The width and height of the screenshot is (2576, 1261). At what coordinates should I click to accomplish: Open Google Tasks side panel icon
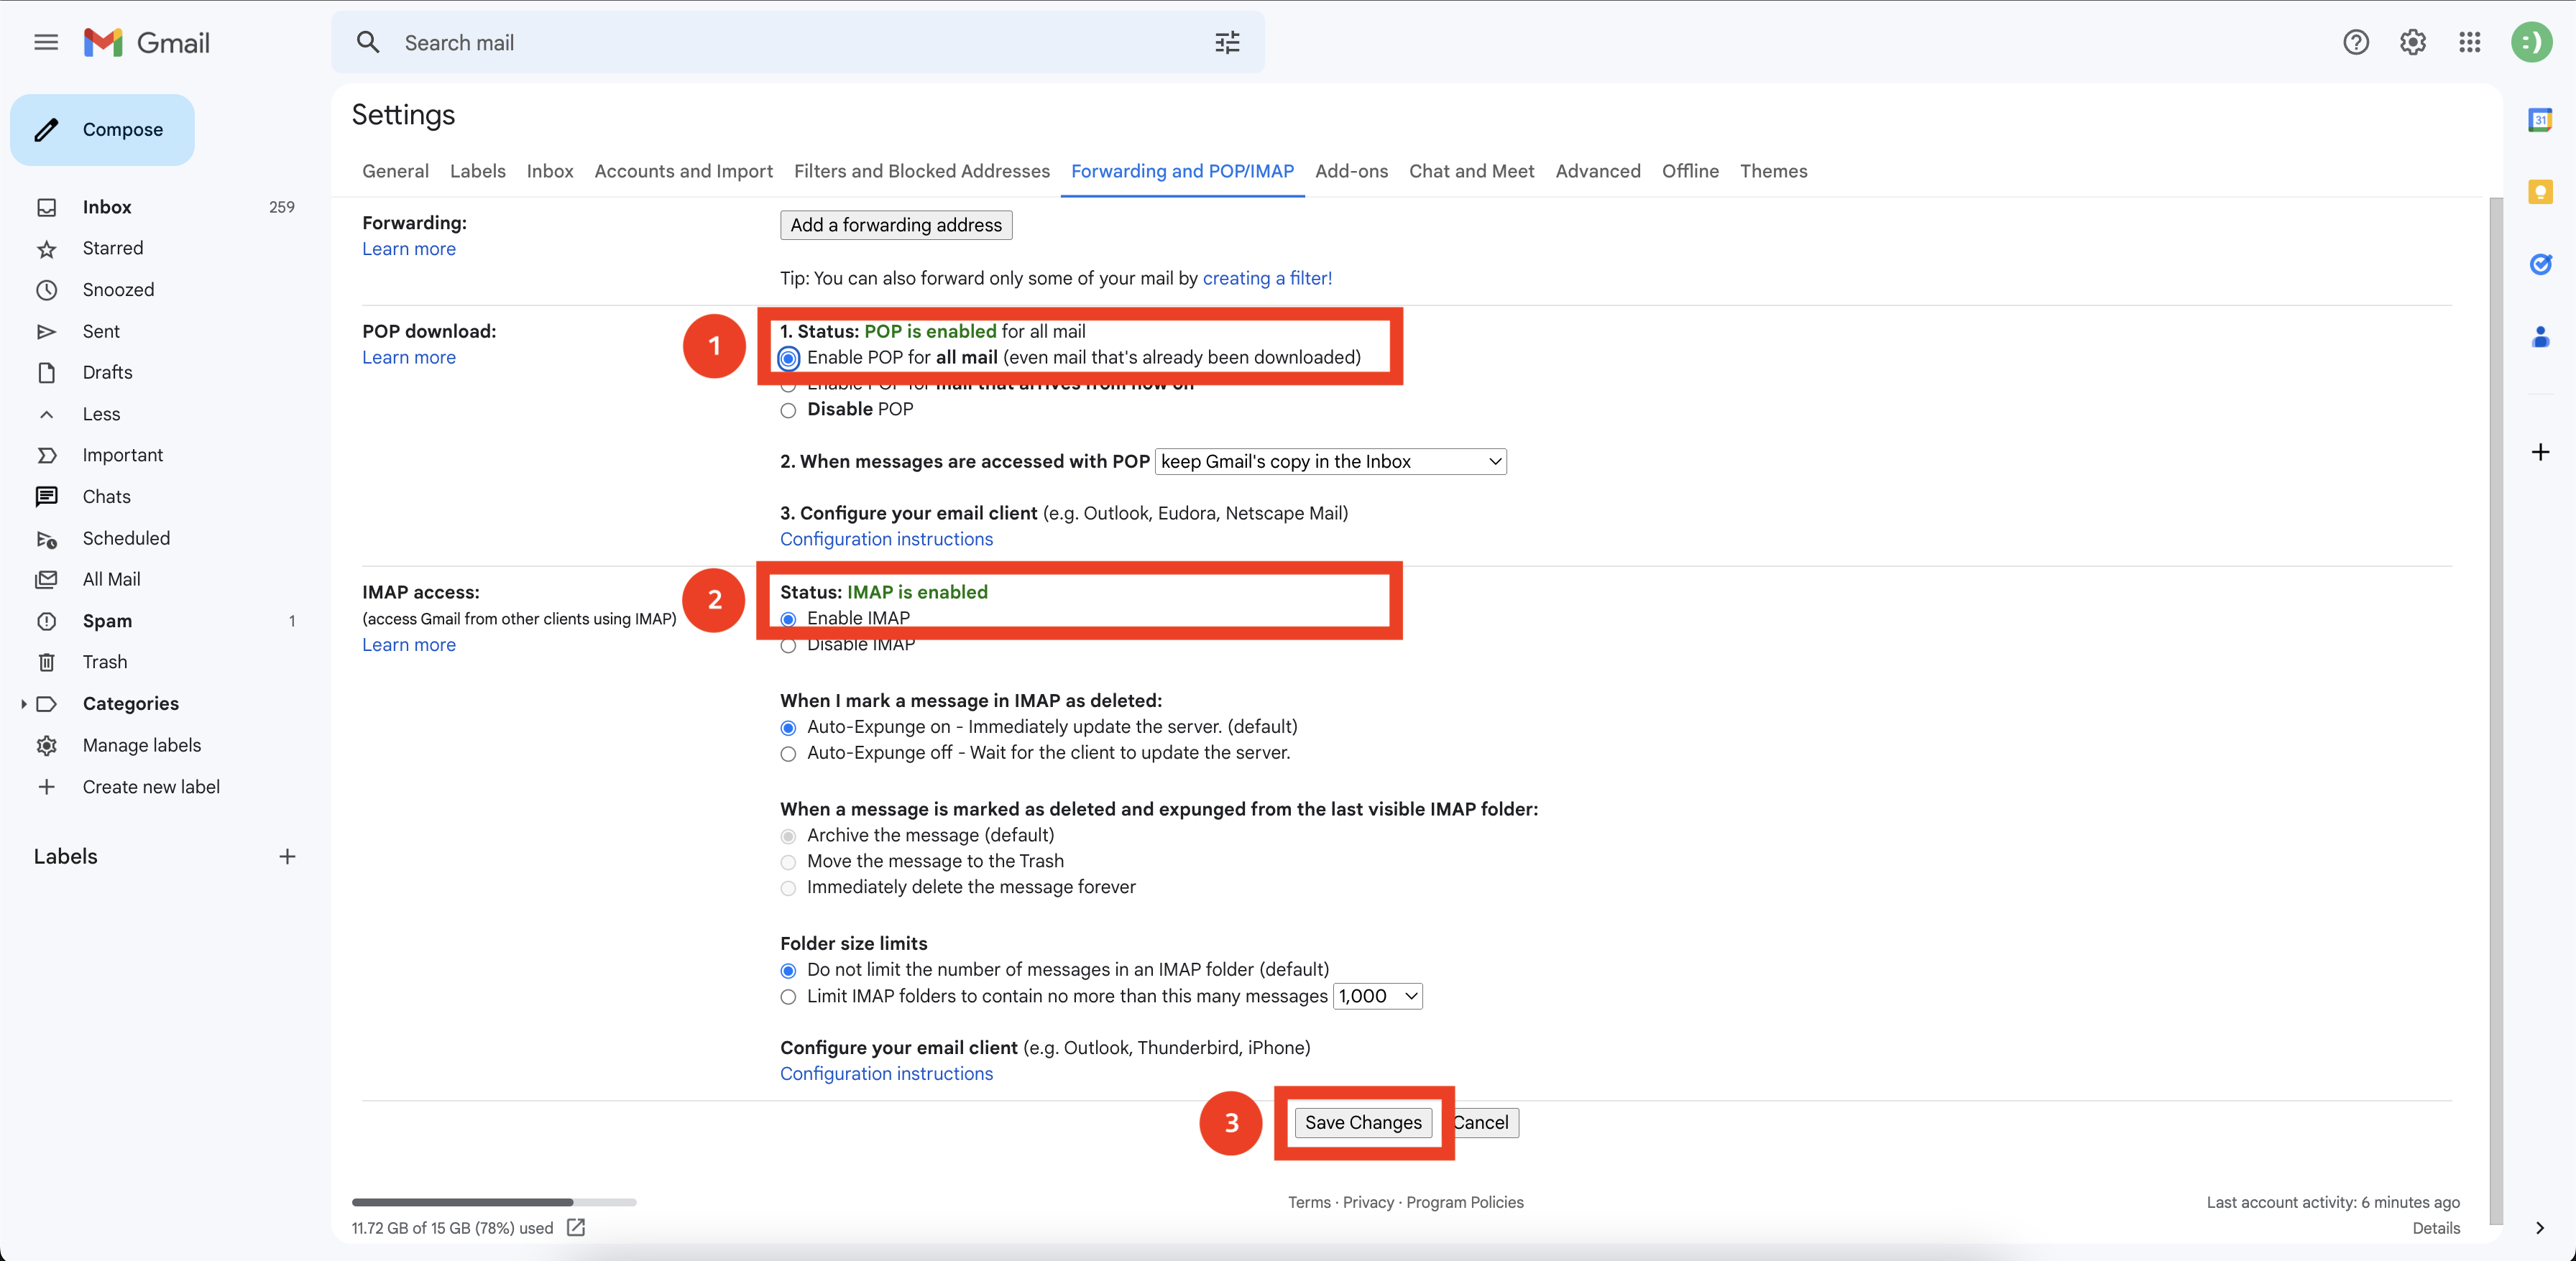coord(2539,264)
